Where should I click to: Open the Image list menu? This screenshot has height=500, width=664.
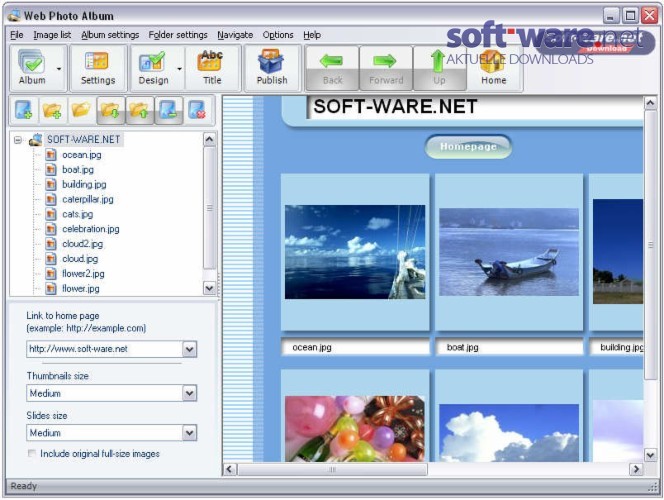click(52, 35)
